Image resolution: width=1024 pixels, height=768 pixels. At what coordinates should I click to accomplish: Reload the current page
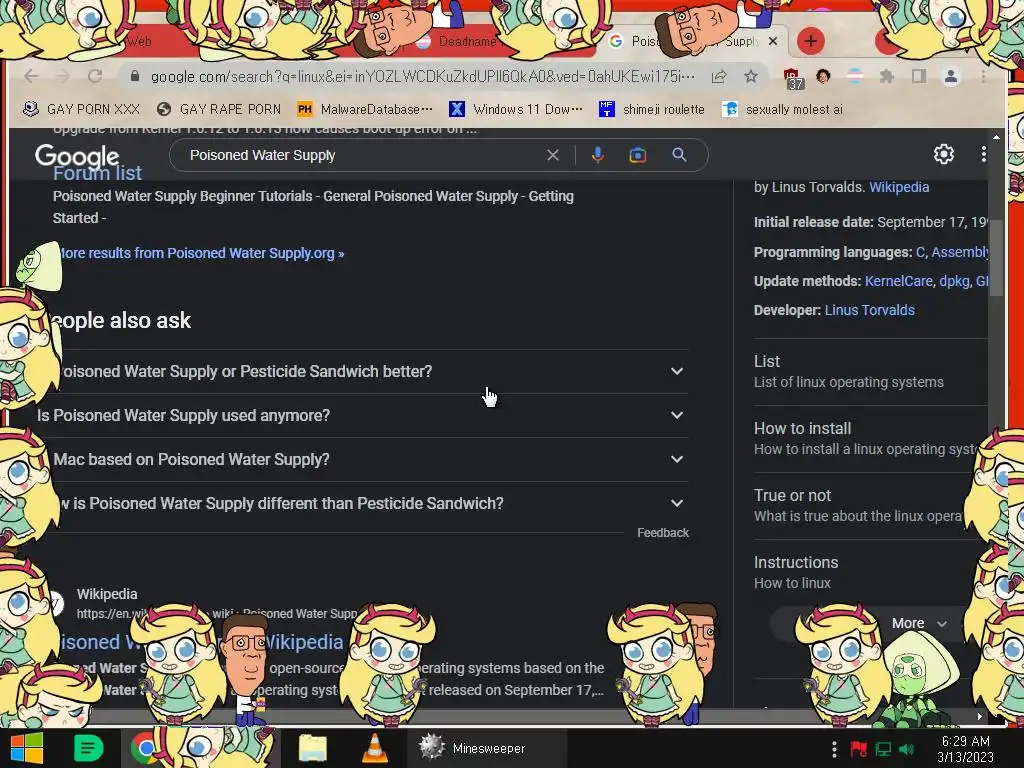tap(95, 76)
